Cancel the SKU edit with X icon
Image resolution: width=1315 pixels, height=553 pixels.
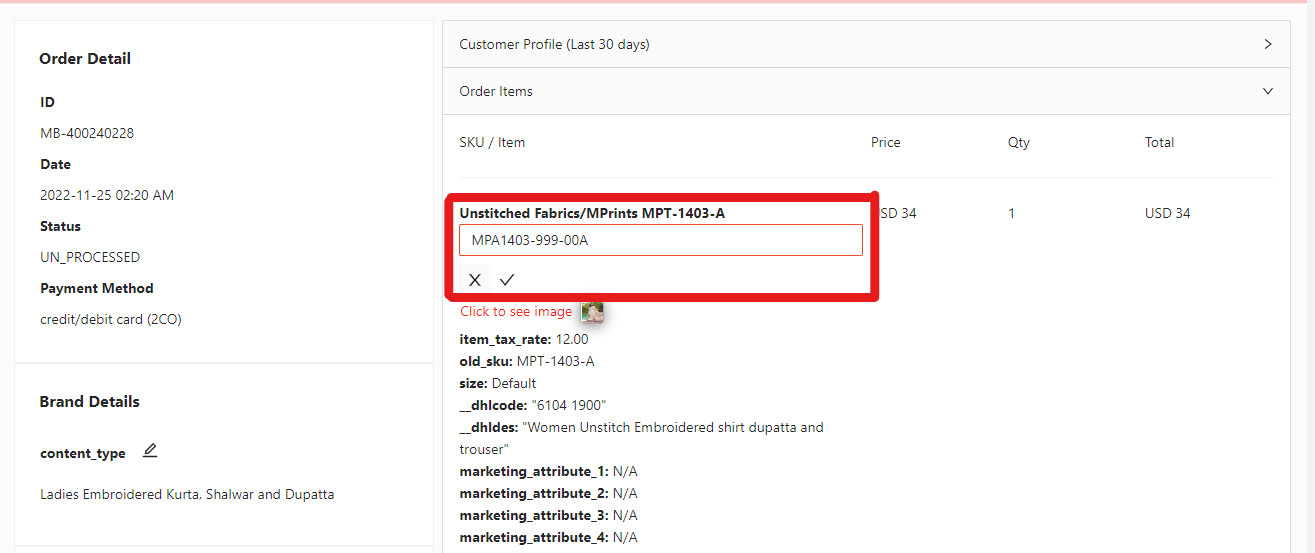[x=475, y=280]
